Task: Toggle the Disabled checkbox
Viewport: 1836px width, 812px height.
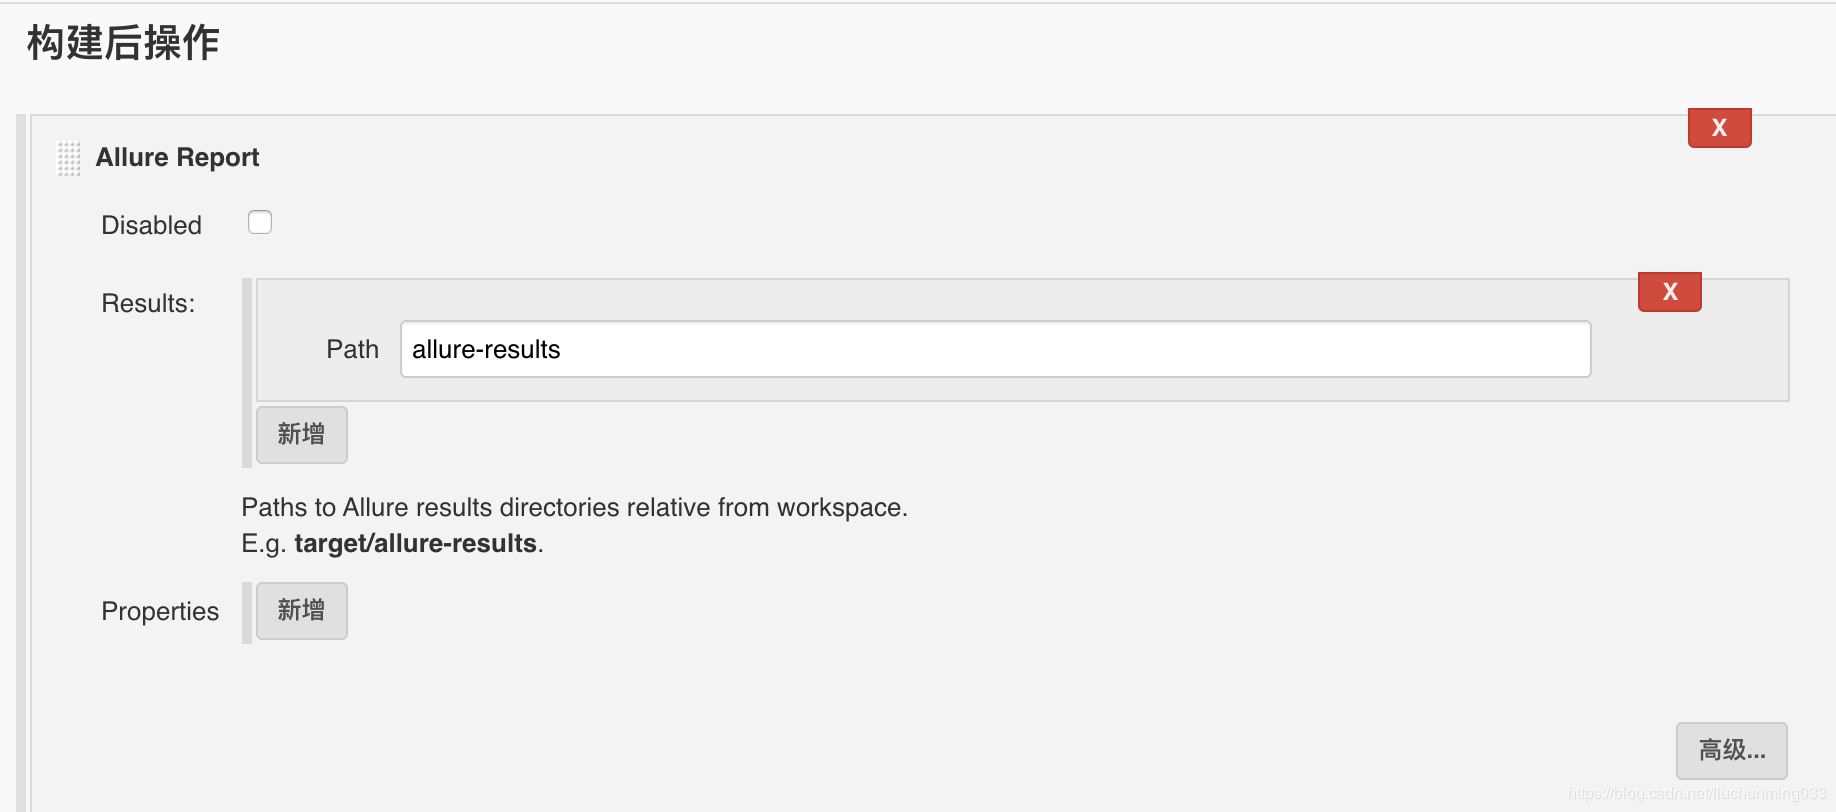Action: pos(260,222)
